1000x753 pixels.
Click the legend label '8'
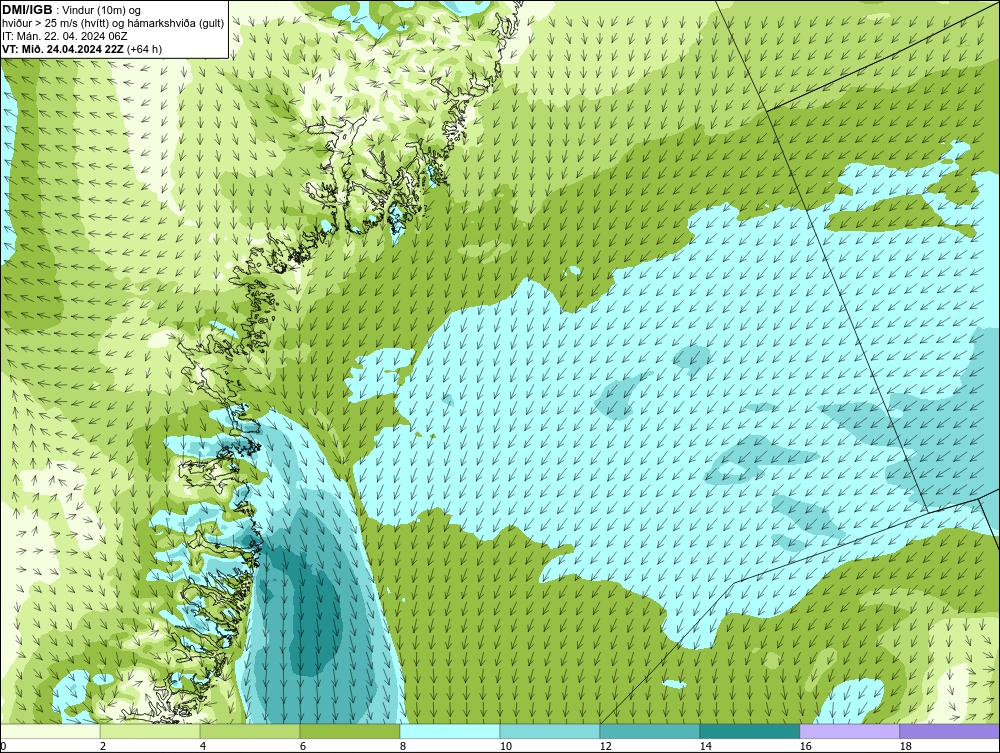[402, 746]
